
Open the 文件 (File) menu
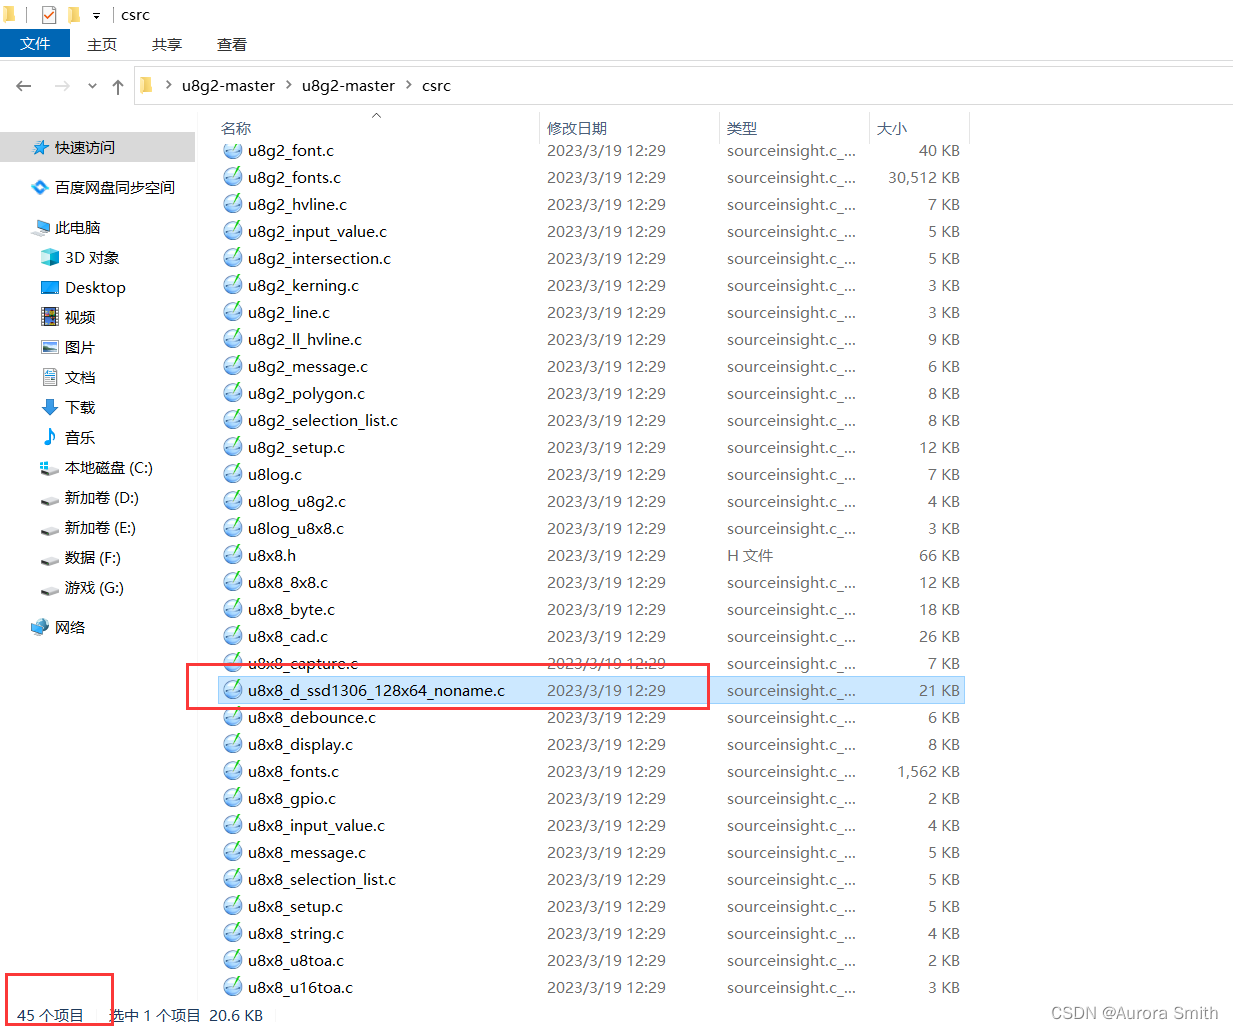(x=35, y=44)
